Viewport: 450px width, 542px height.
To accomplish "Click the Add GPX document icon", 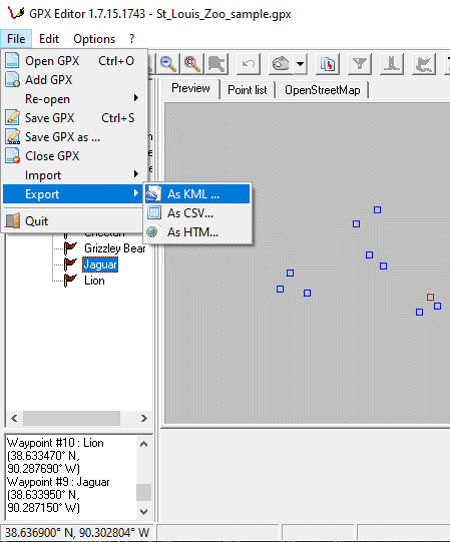I will click(x=13, y=80).
